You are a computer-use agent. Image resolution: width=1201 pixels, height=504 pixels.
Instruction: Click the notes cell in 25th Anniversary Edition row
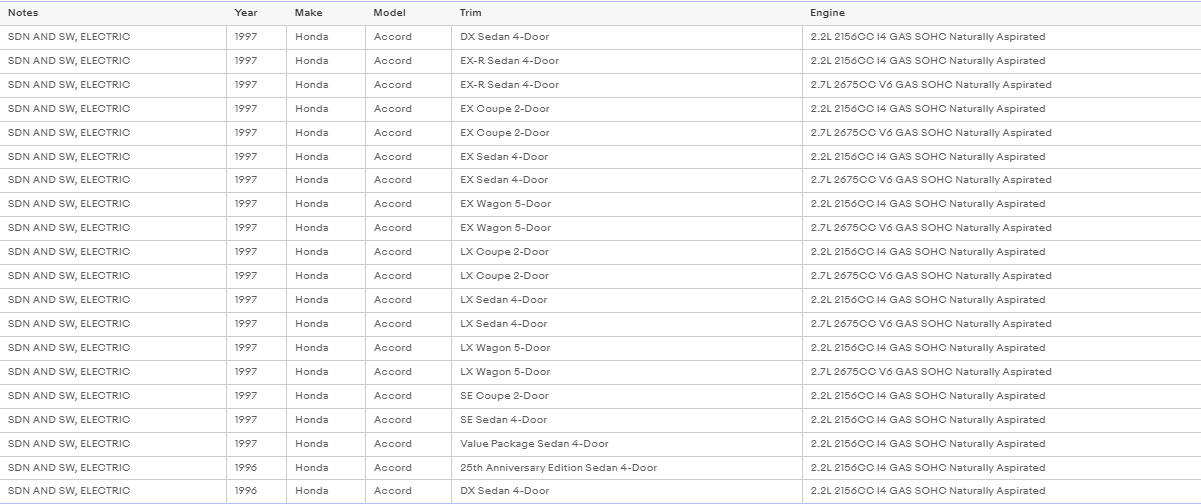coord(113,468)
